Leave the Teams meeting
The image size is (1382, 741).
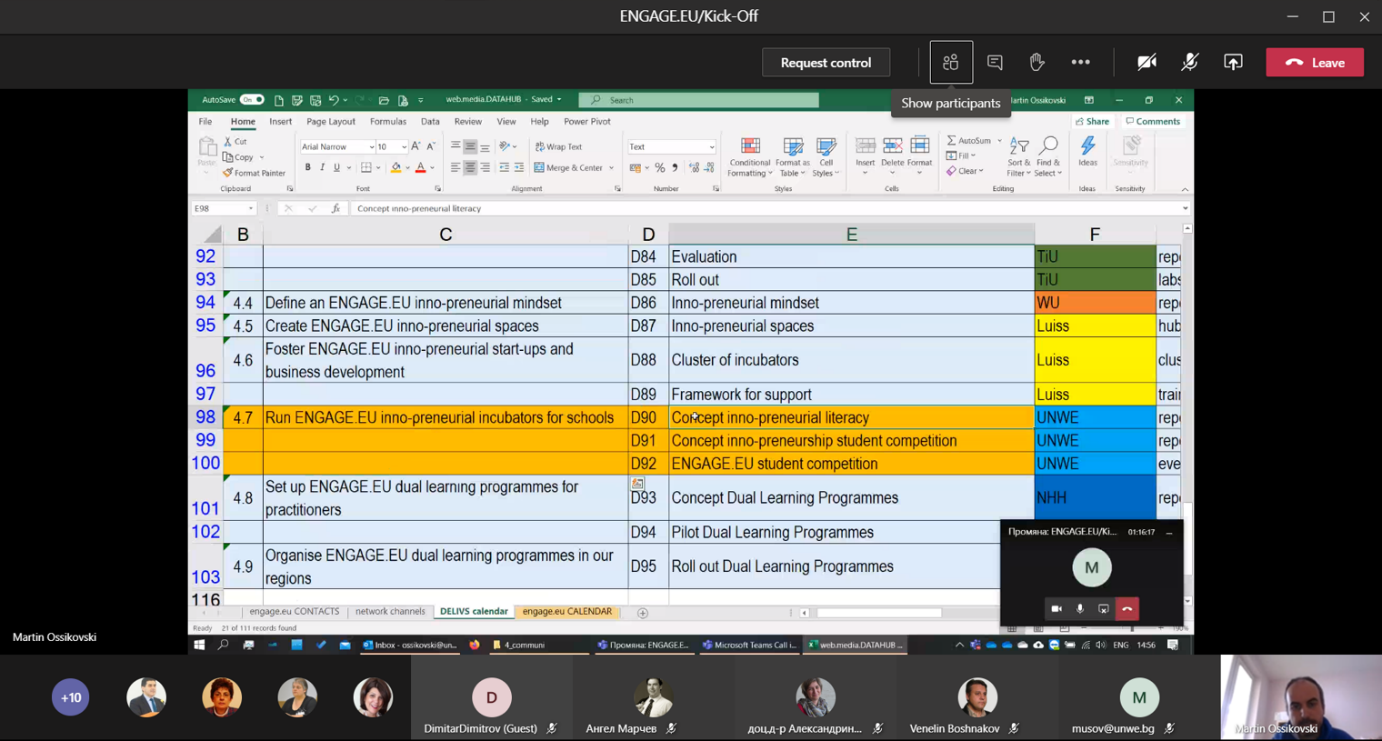(x=1315, y=62)
